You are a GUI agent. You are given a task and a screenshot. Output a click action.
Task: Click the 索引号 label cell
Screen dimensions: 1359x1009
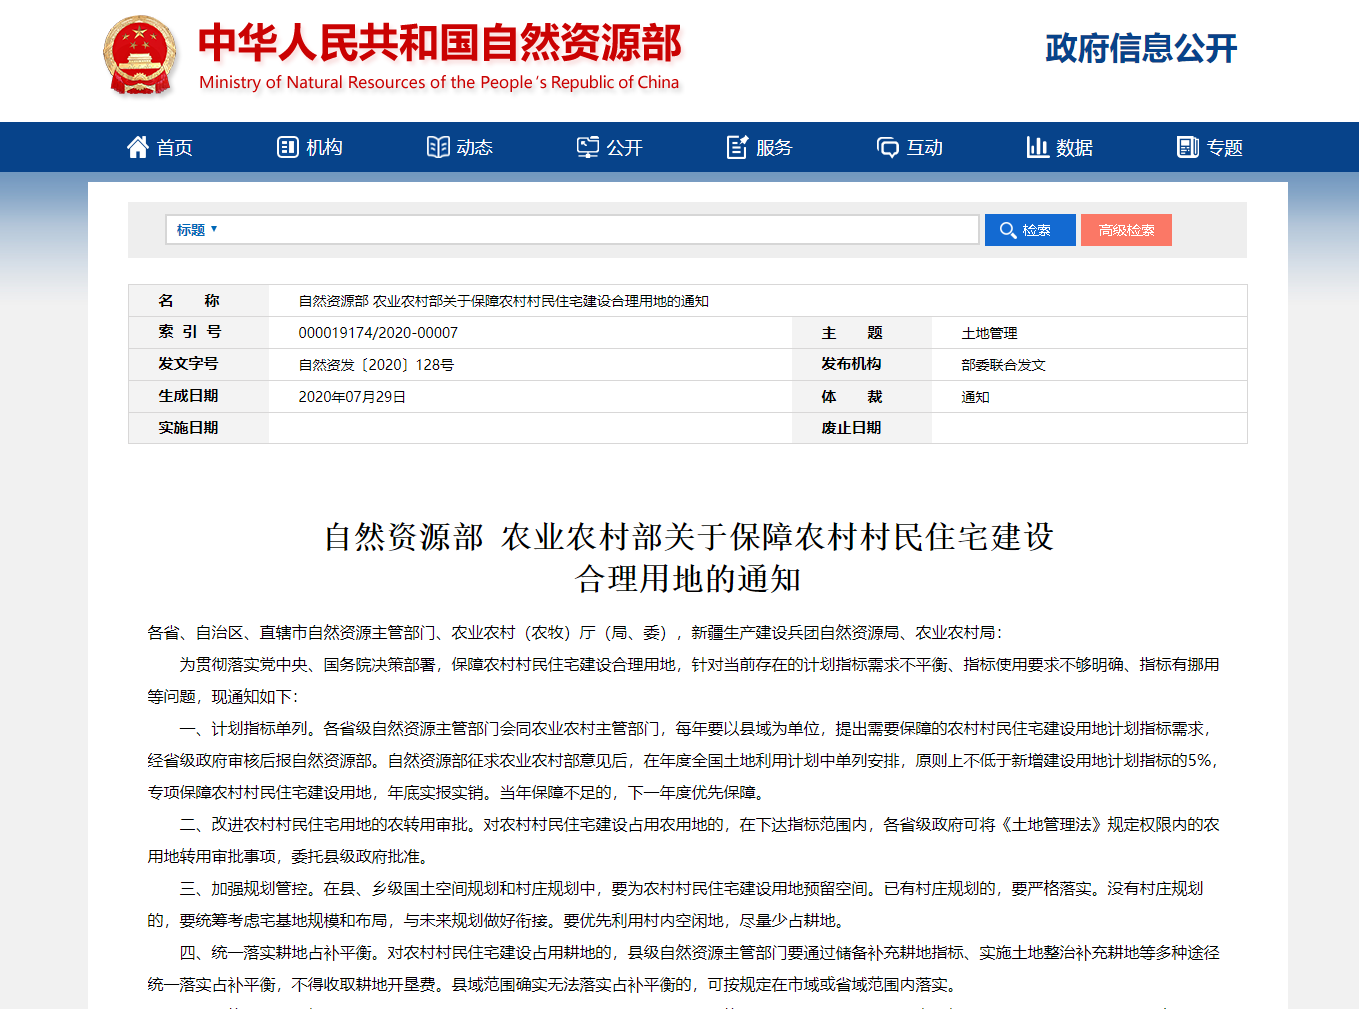click(x=198, y=332)
